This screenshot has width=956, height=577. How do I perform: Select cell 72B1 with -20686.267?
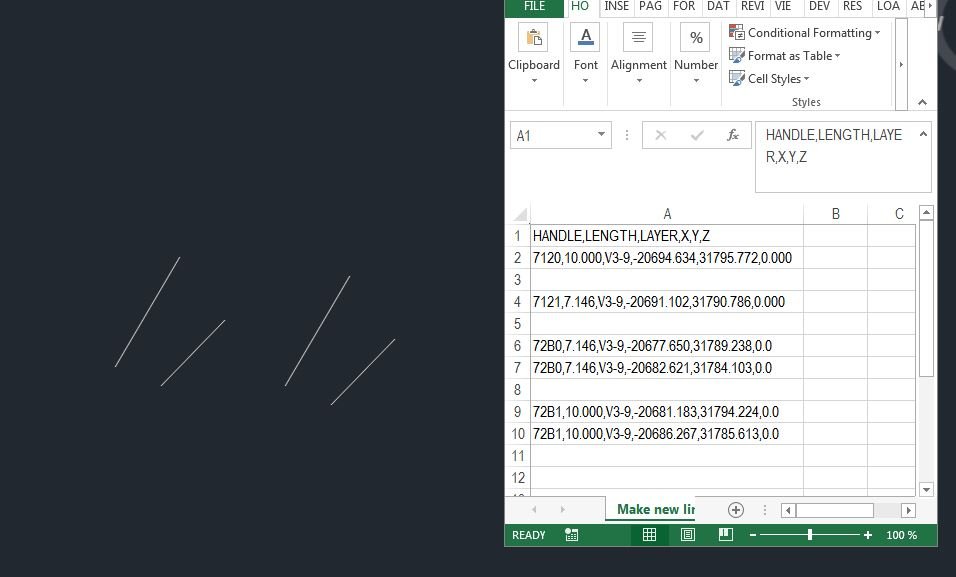(667, 434)
